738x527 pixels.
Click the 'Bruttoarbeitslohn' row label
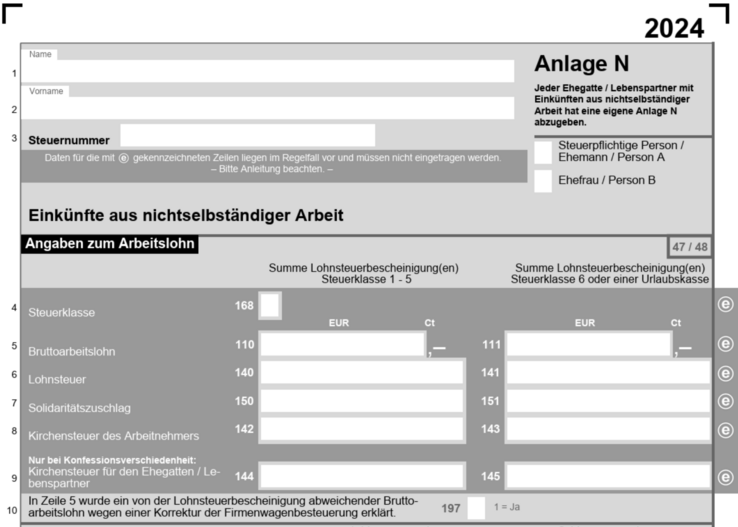click(72, 351)
